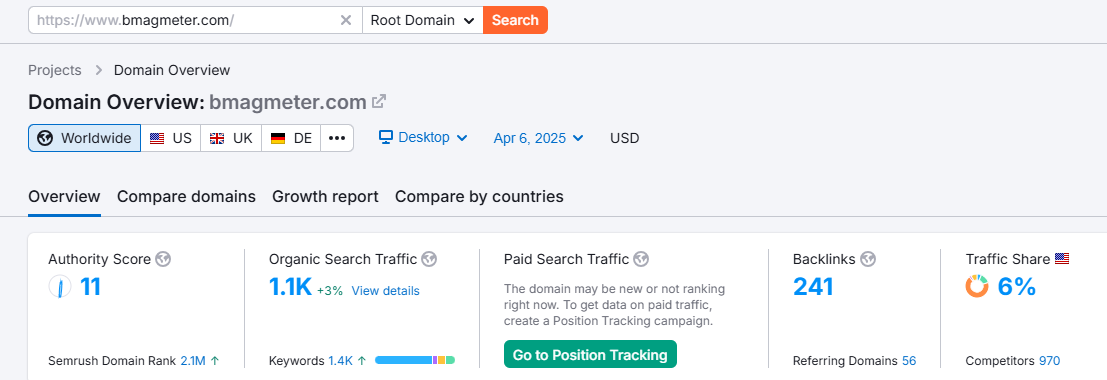Switch database to DE
Image resolution: width=1107 pixels, height=380 pixels.
pyautogui.click(x=291, y=138)
